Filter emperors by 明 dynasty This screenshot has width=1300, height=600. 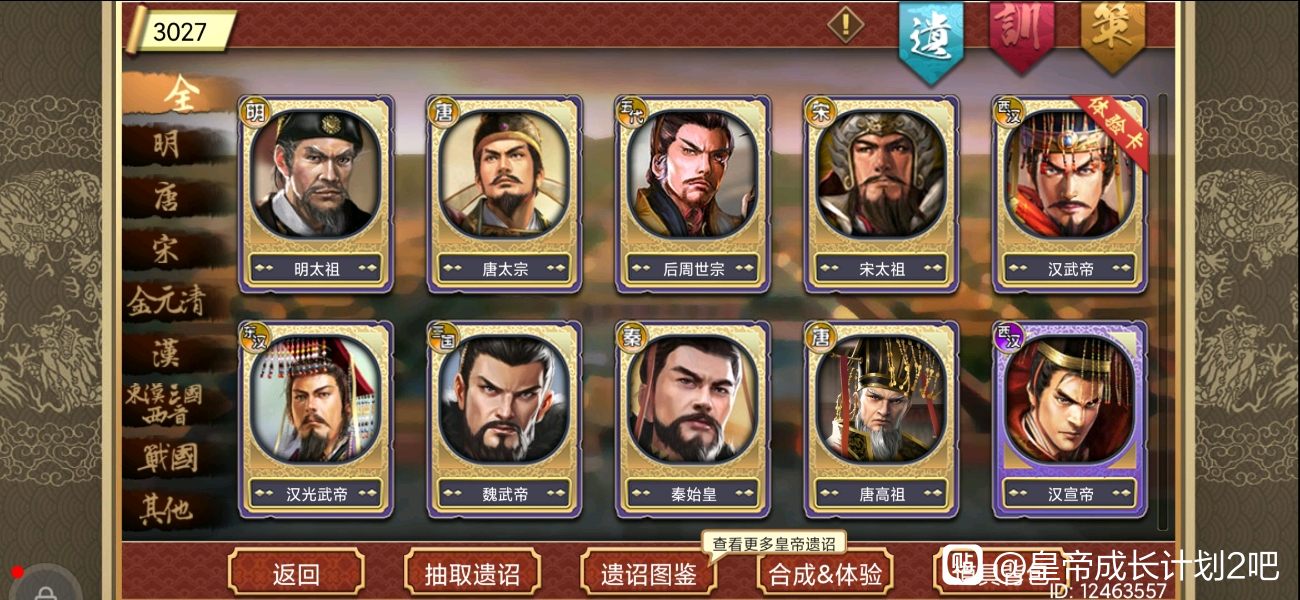click(x=167, y=145)
